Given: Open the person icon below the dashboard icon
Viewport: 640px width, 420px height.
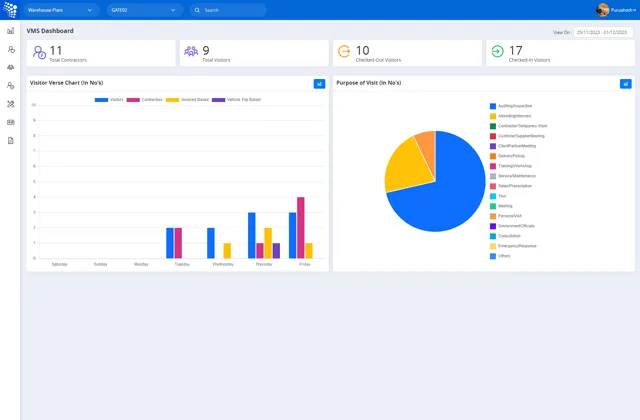Looking at the screenshot, I should point(11,49).
